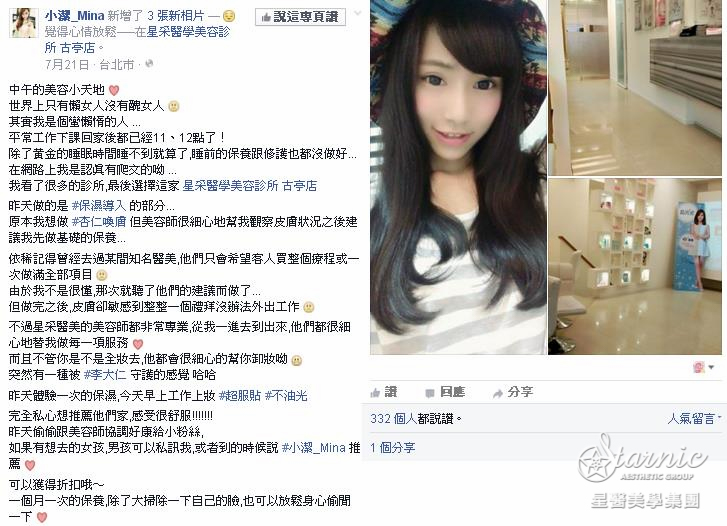Open the large selfie photo with hat
The height and width of the screenshot is (526, 727).
click(458, 177)
